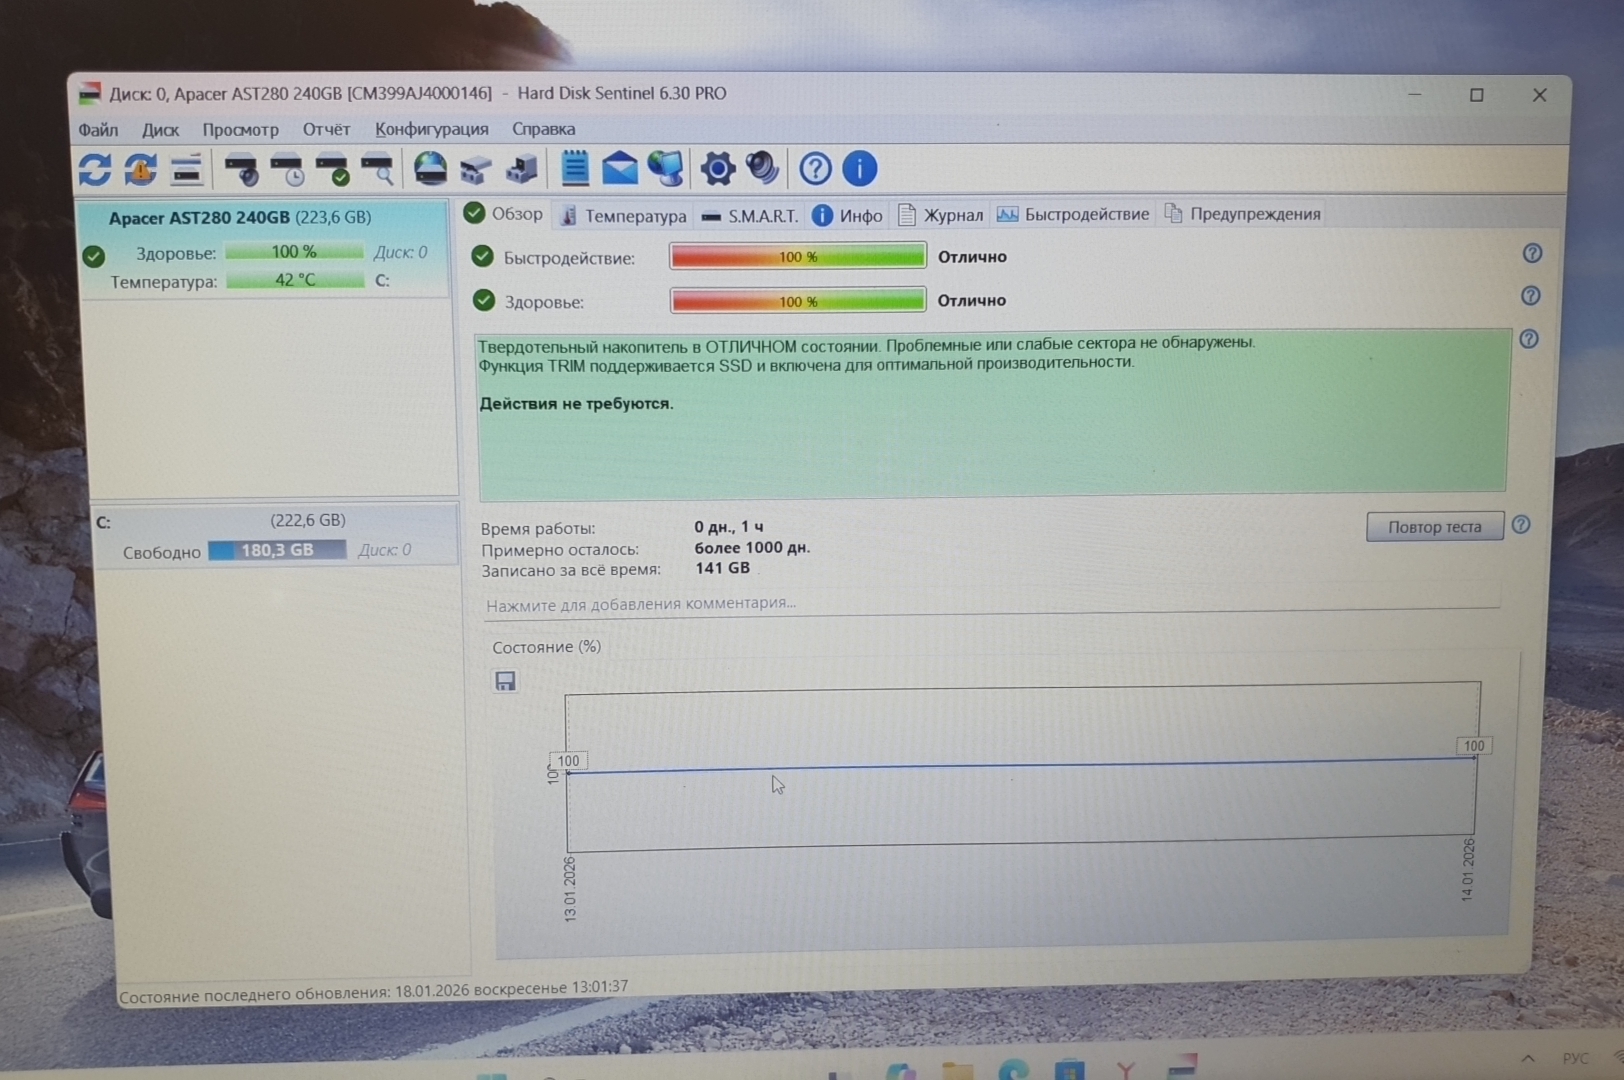Click the disk with clock toolbar icon
The image size is (1624, 1080).
coord(288,170)
